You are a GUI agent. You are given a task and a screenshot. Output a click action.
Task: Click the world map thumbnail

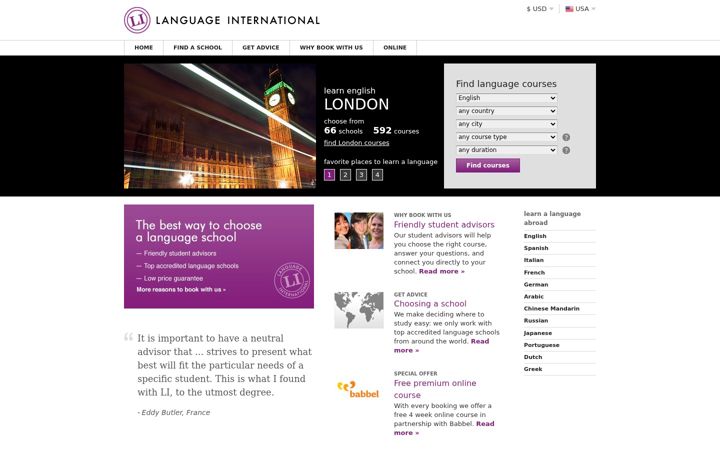tap(359, 310)
